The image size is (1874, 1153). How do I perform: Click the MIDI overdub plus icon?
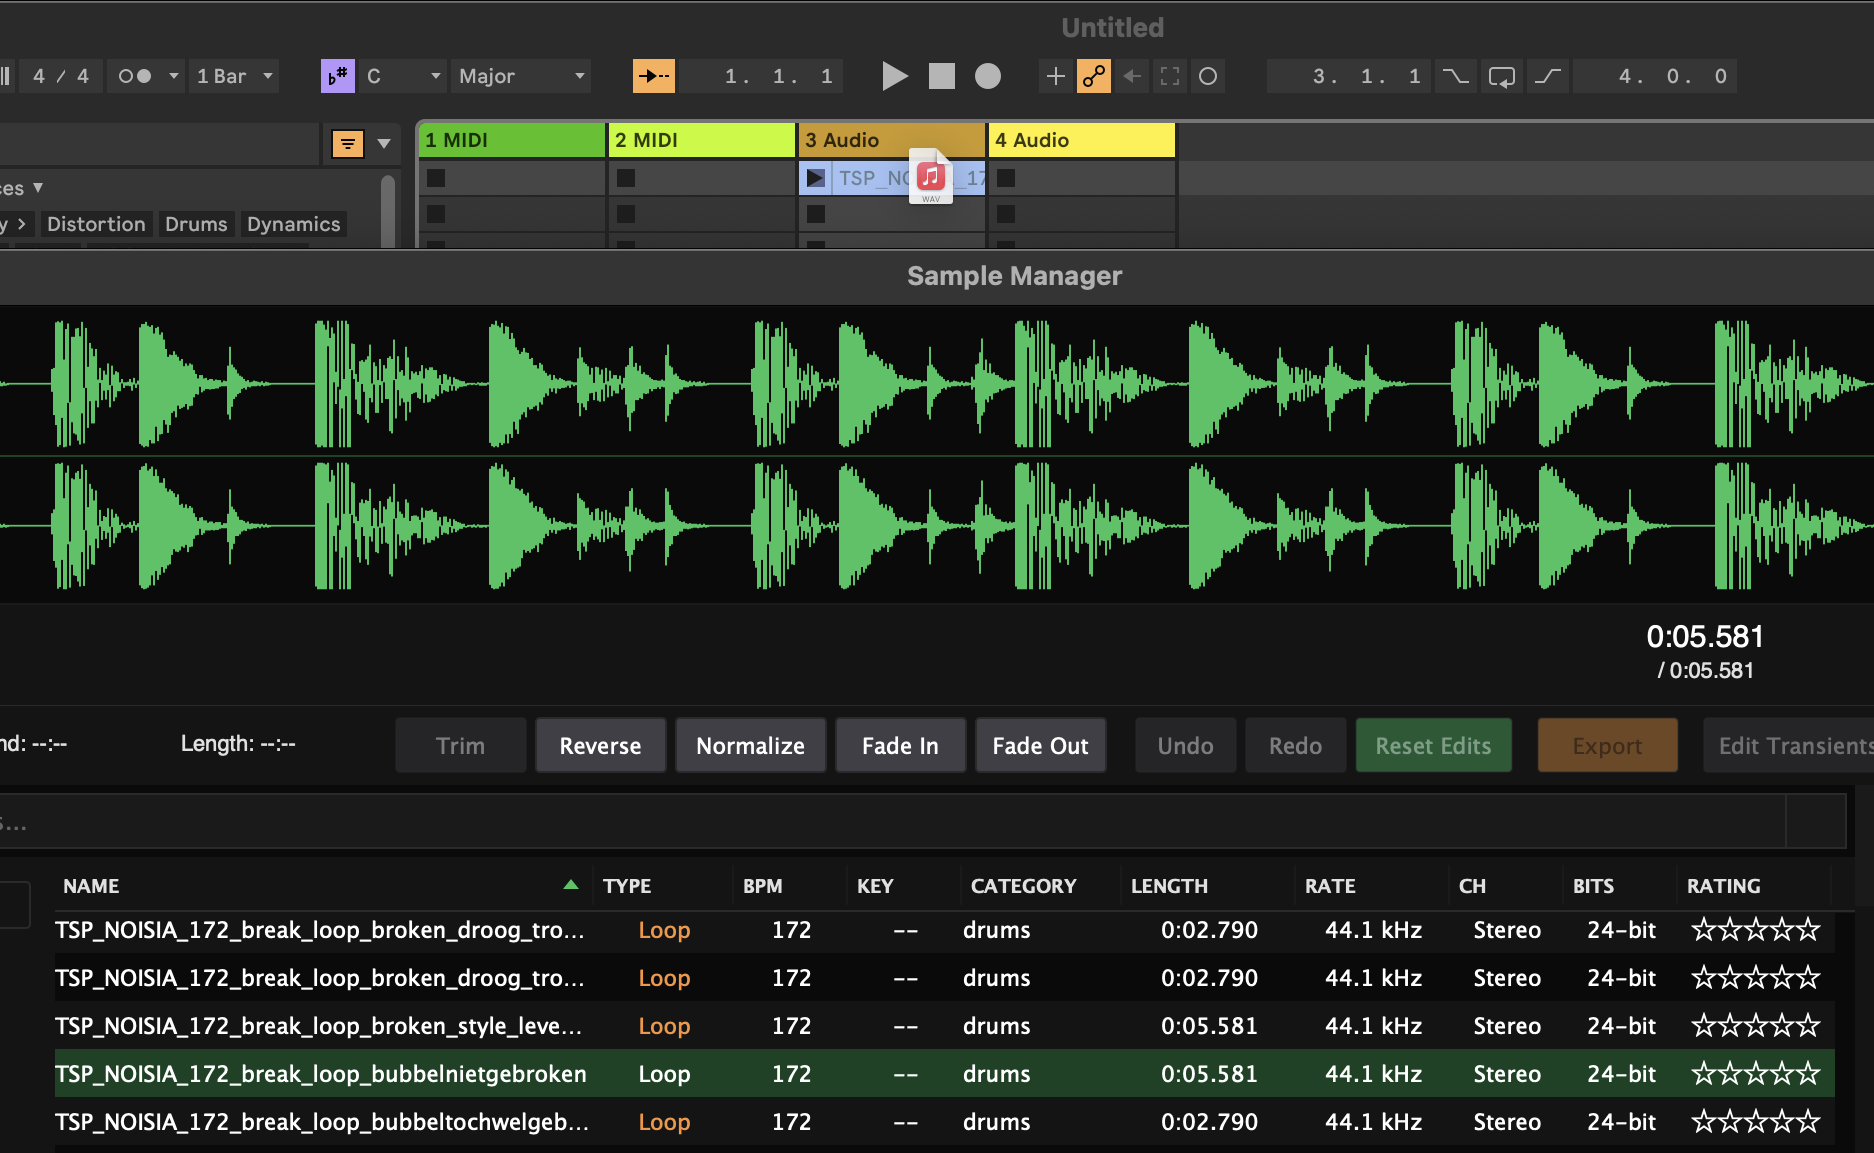pyautogui.click(x=1055, y=76)
